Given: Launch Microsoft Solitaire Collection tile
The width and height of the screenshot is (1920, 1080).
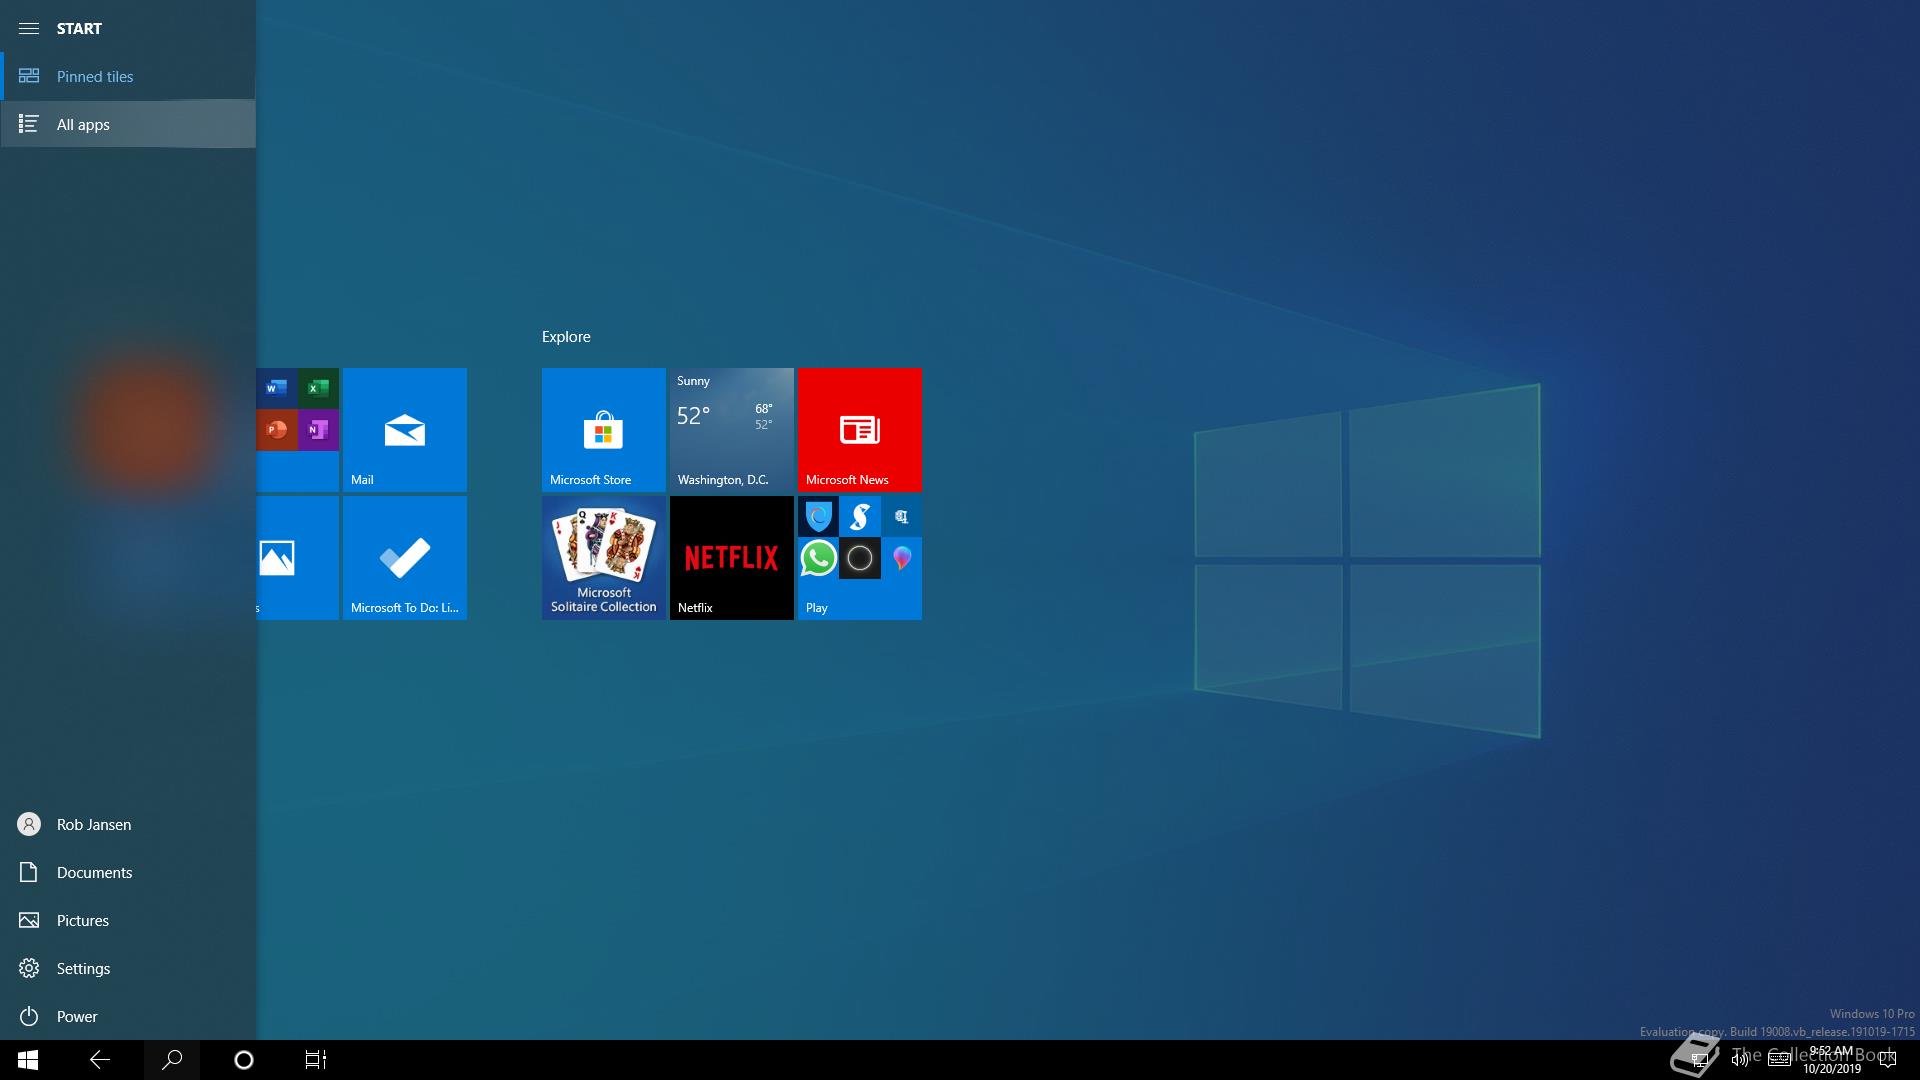Looking at the screenshot, I should tap(603, 557).
